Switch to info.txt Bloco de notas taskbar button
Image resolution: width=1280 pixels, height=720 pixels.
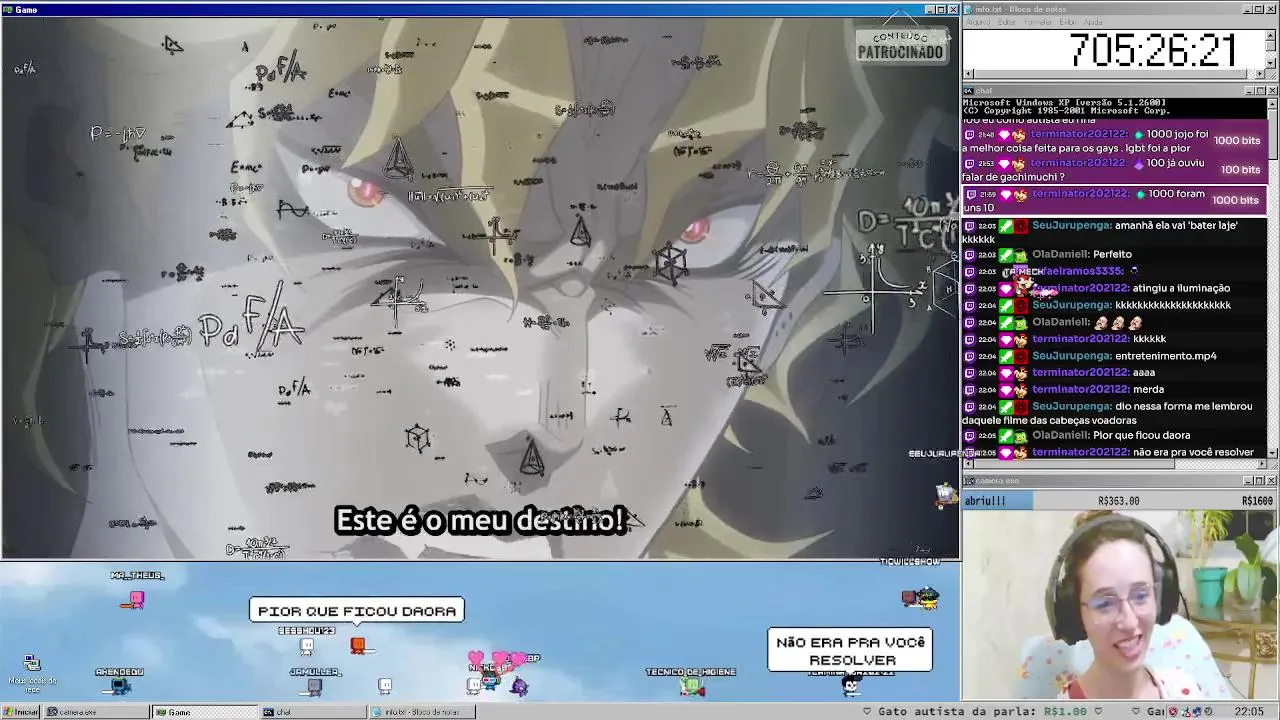pyautogui.click(x=421, y=712)
